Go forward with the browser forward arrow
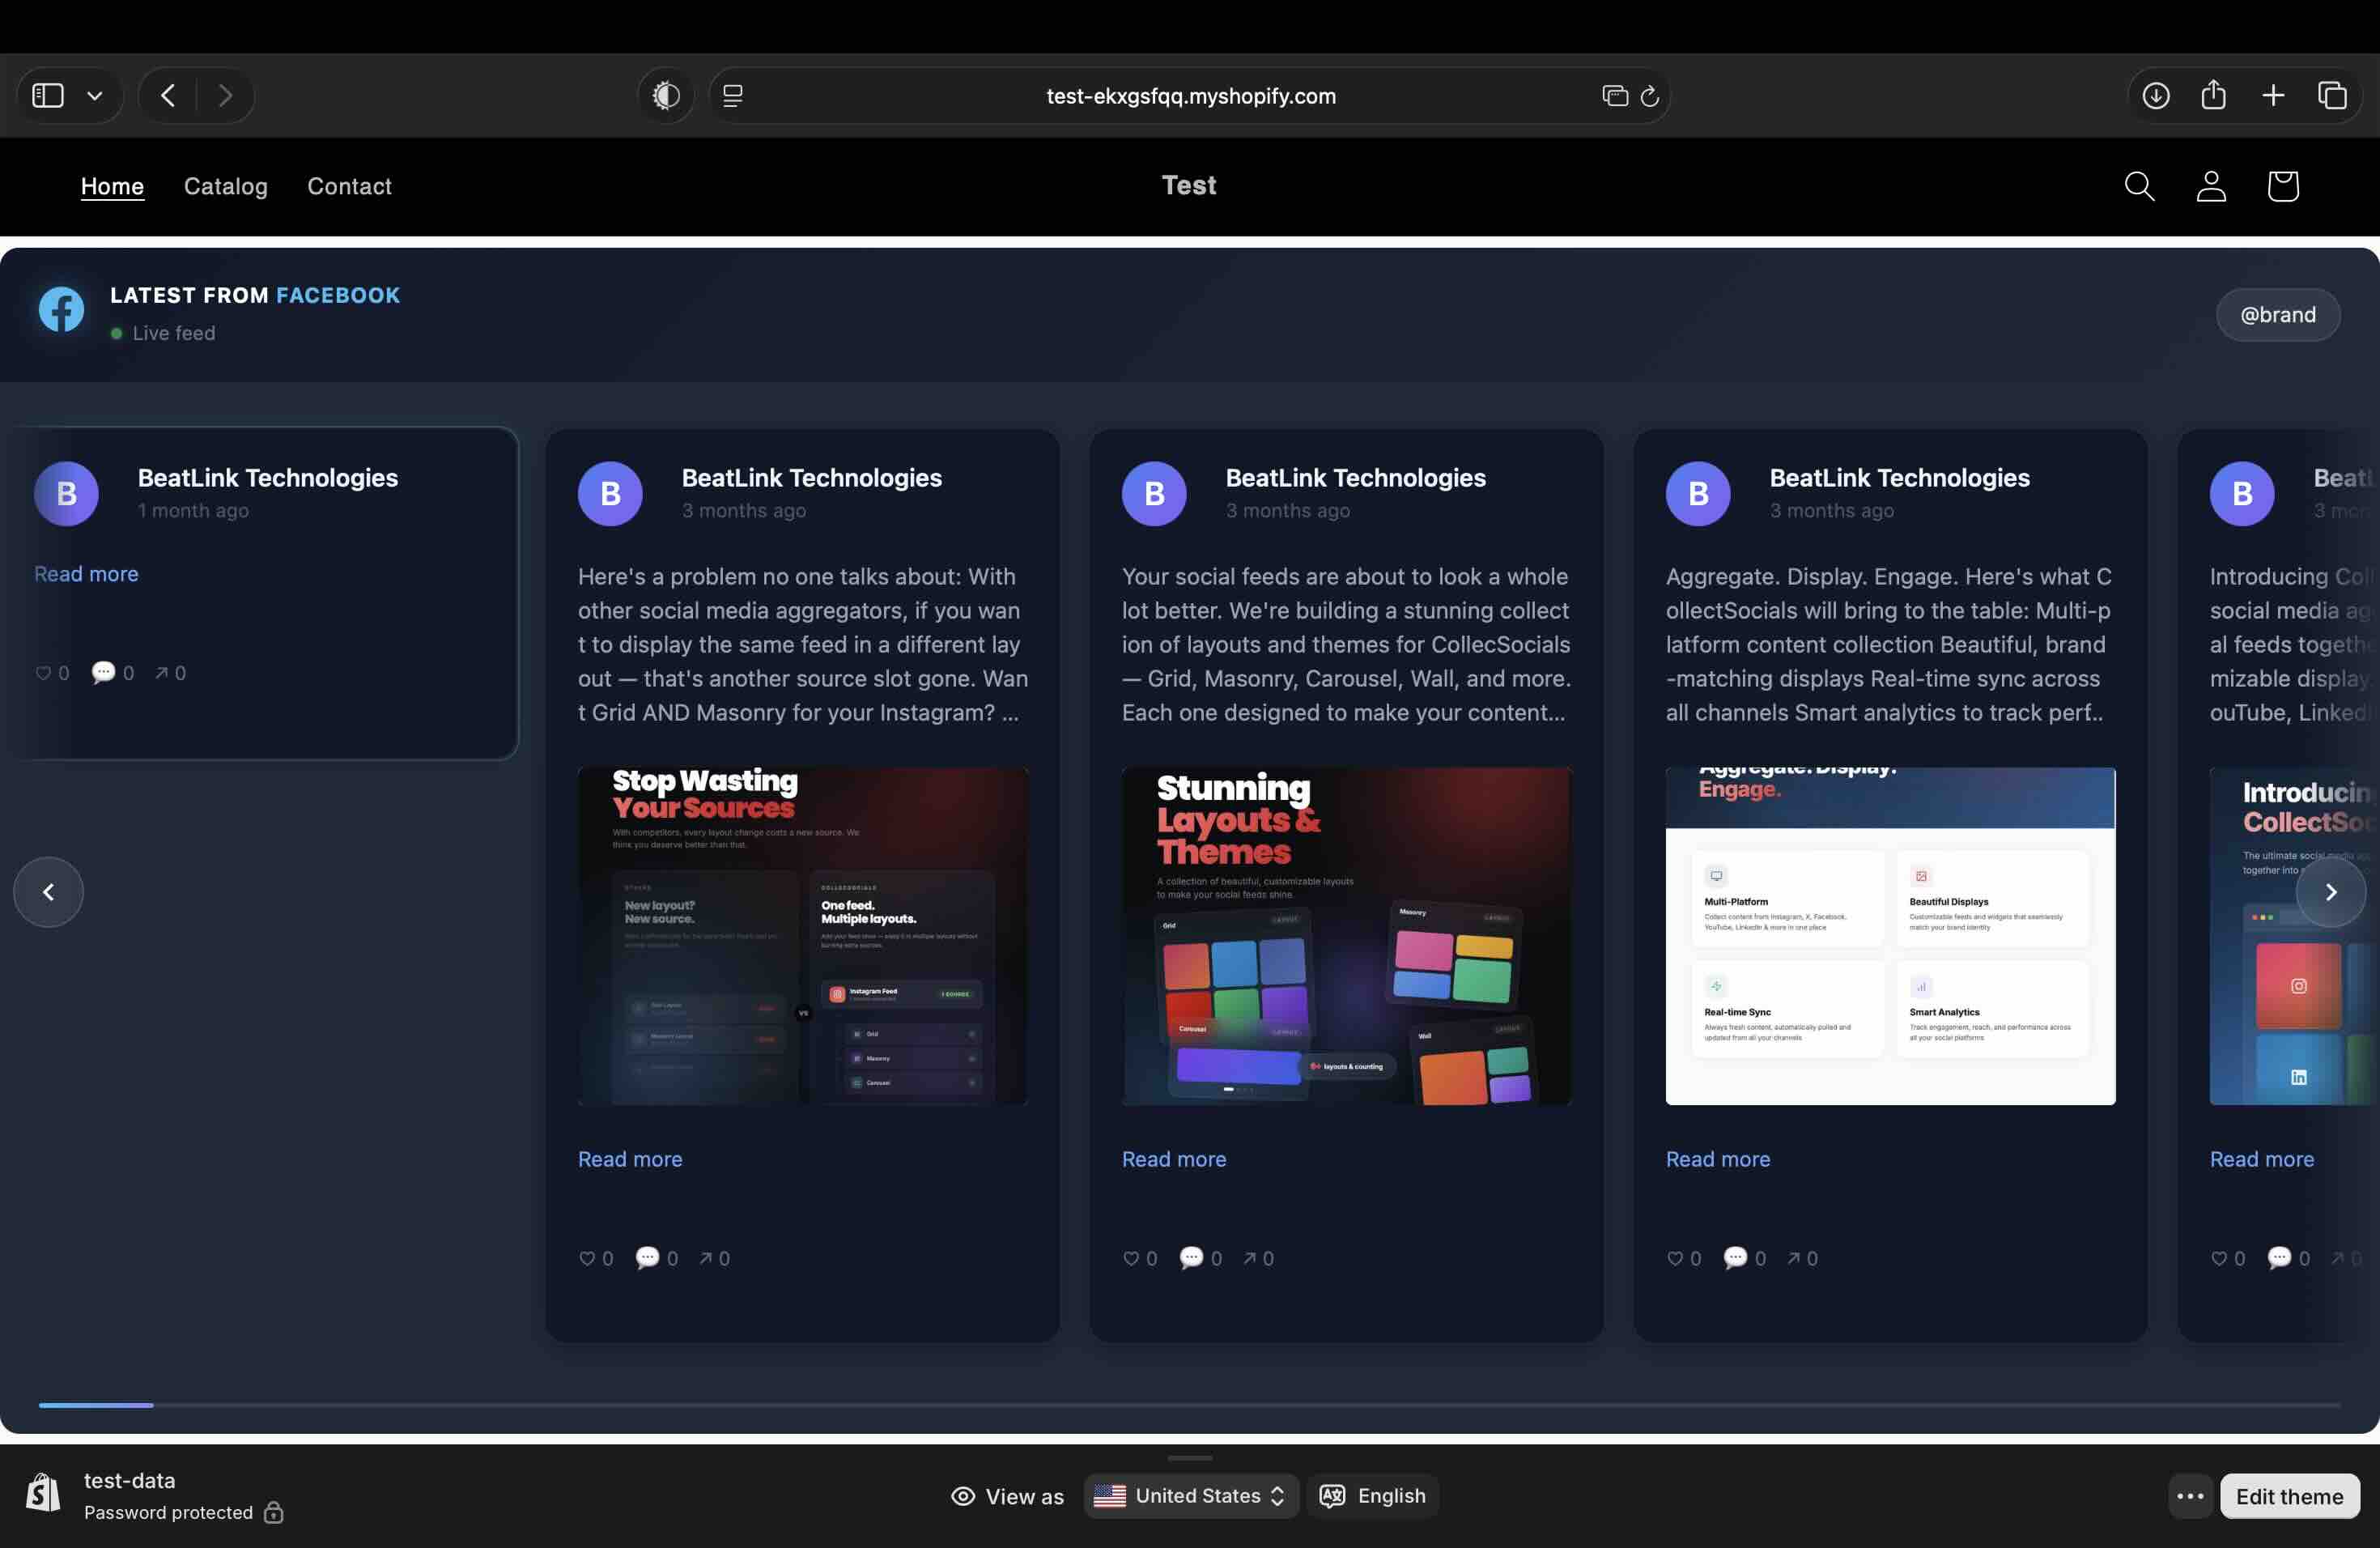Viewport: 2380px width, 1548px height. [225, 96]
